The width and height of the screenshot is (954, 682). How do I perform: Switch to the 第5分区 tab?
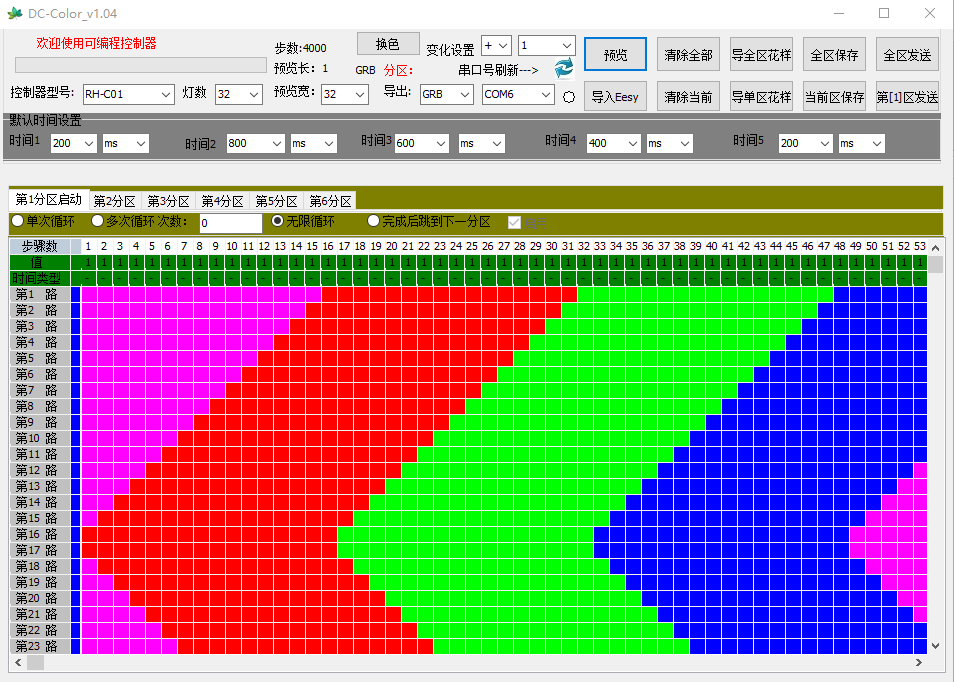coord(277,201)
